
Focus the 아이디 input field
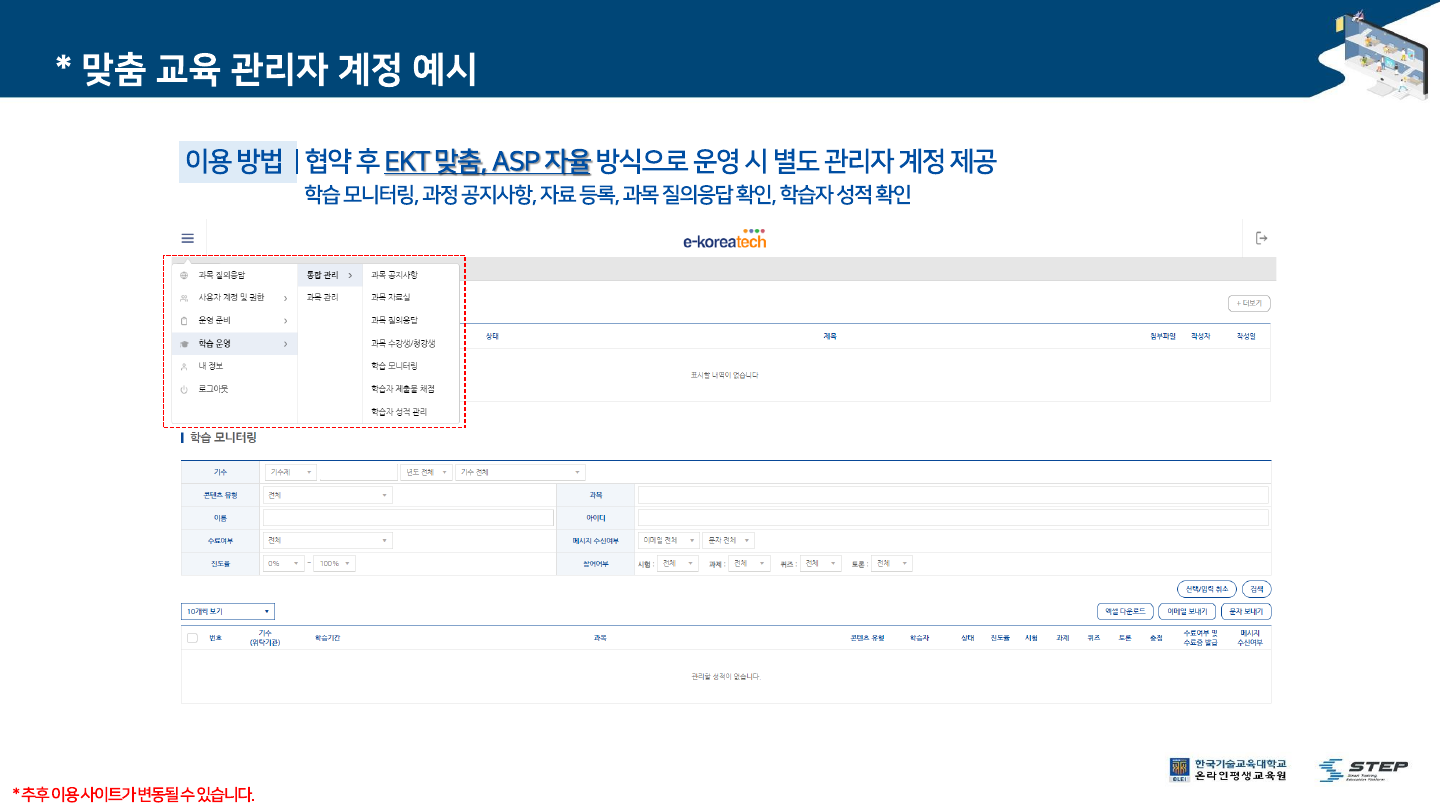[x=953, y=518]
